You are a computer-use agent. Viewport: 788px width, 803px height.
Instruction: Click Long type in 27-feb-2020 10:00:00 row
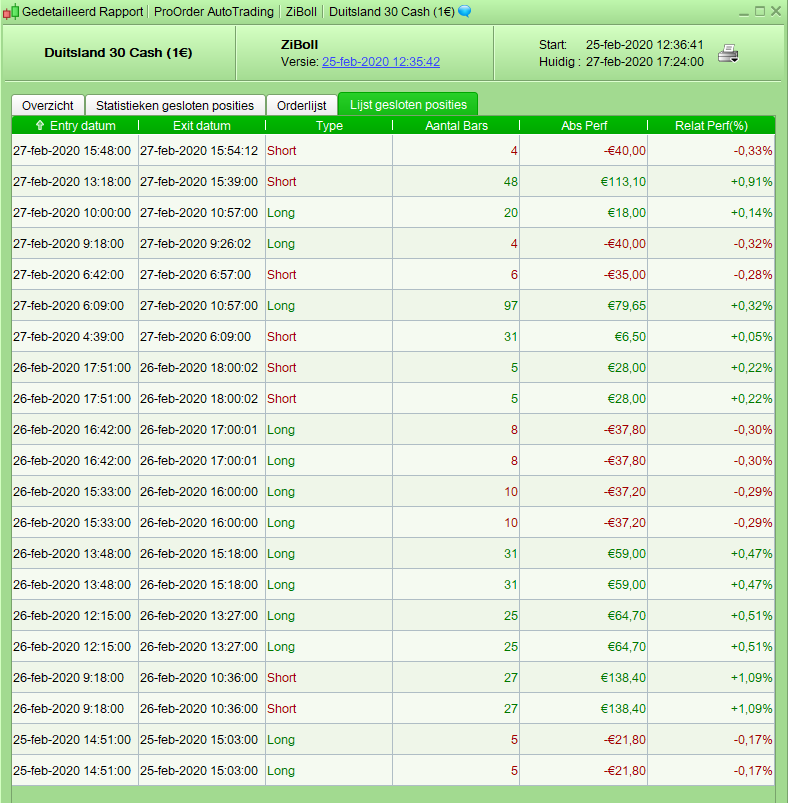point(281,213)
